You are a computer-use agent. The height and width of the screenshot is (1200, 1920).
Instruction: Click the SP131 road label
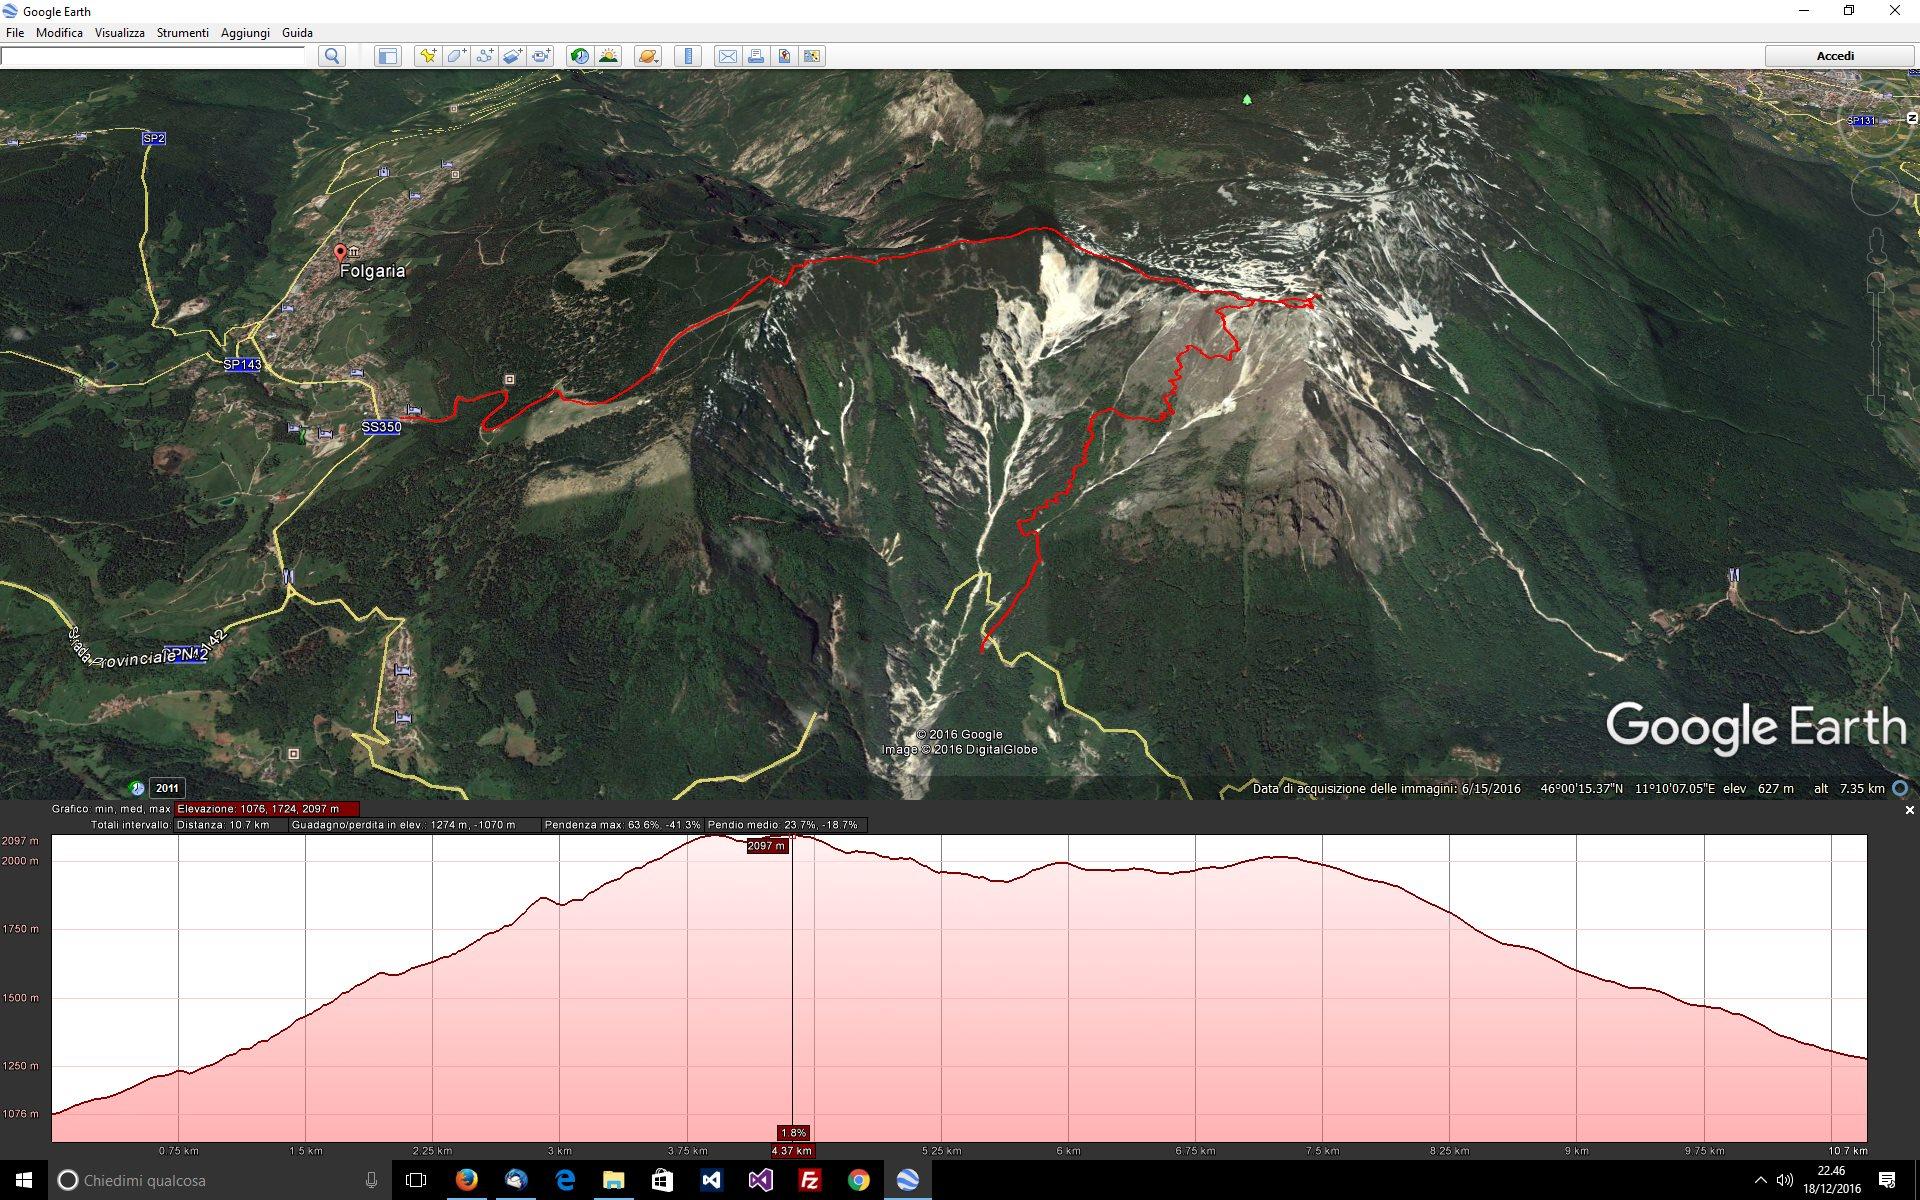click(x=1861, y=121)
